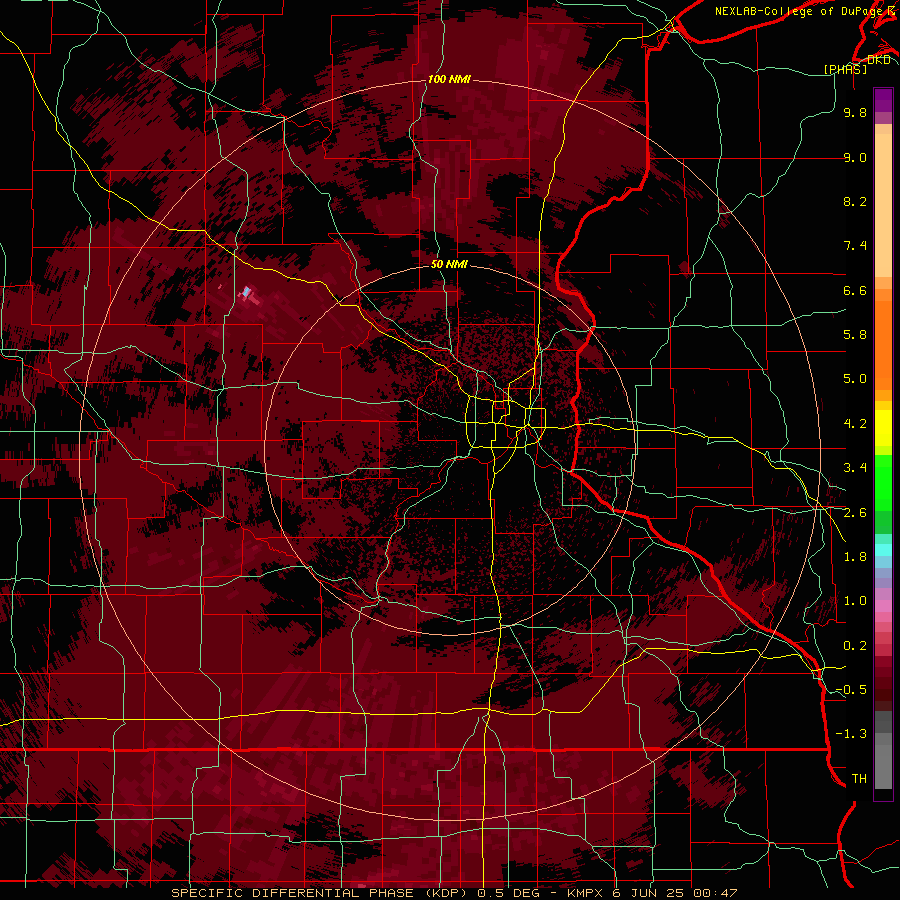Click the 9.0 value on color scale
Image resolution: width=900 pixels, height=900 pixels.
point(855,157)
